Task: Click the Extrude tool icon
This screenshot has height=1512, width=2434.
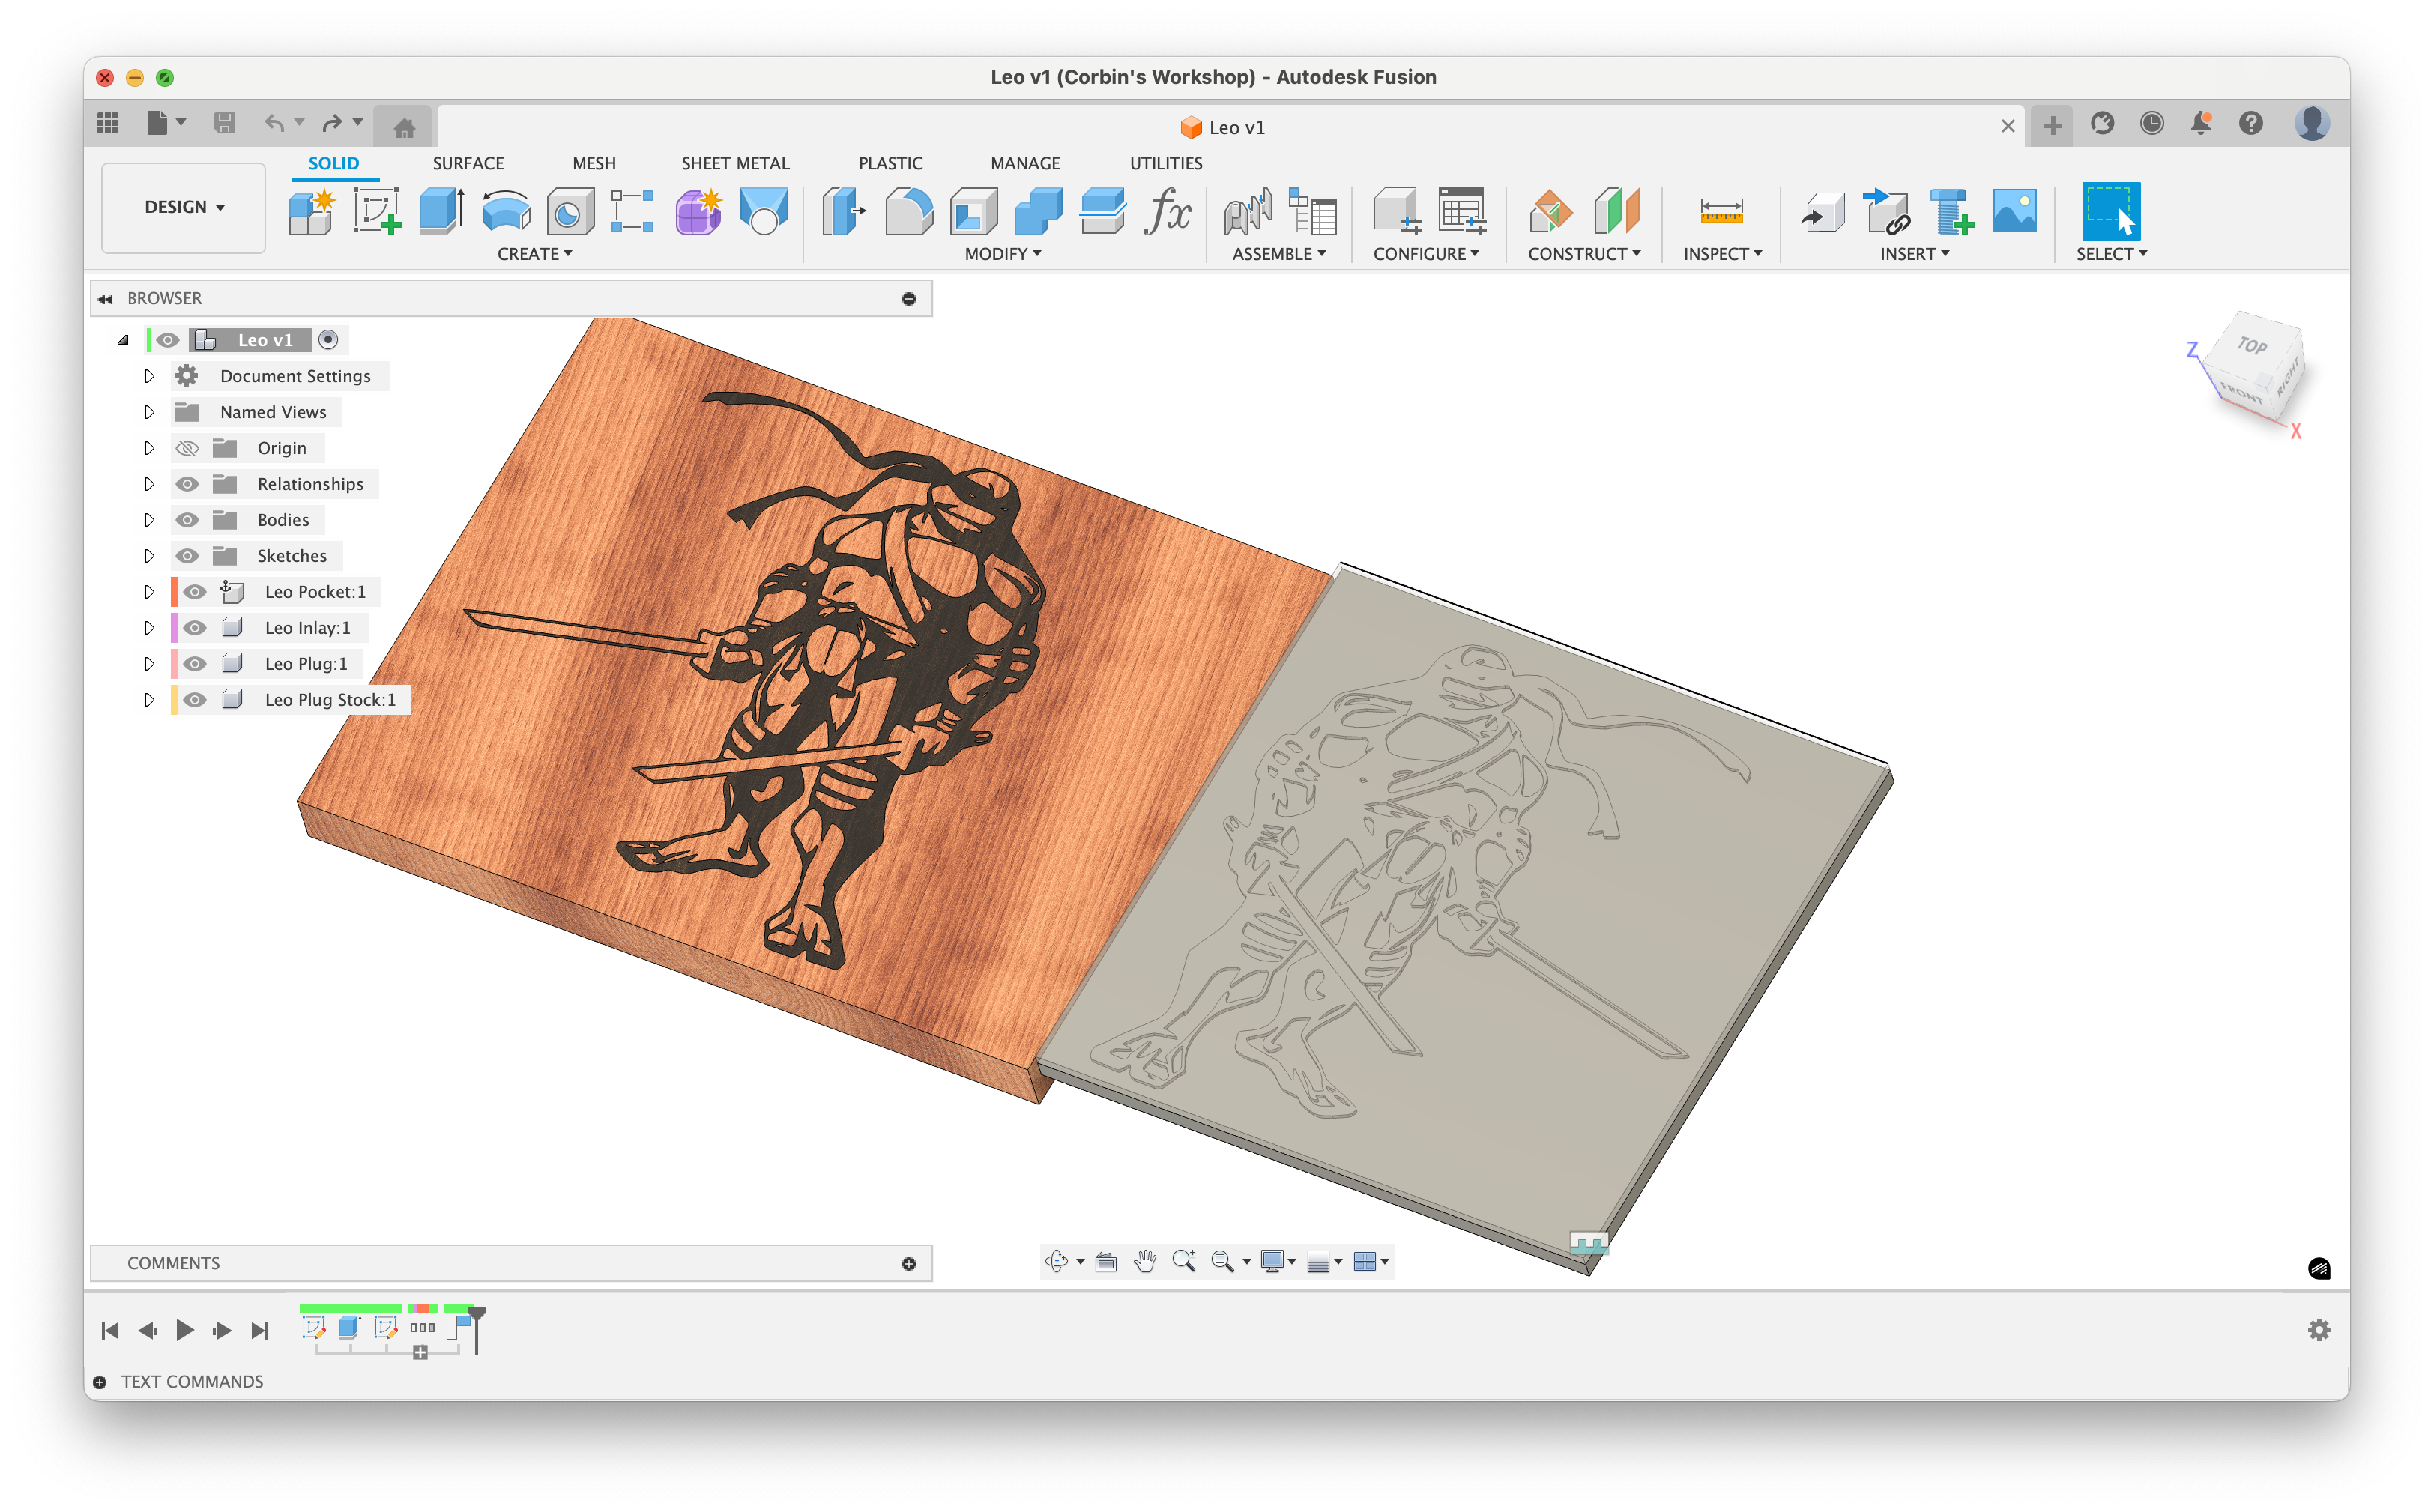Action: pos(440,212)
